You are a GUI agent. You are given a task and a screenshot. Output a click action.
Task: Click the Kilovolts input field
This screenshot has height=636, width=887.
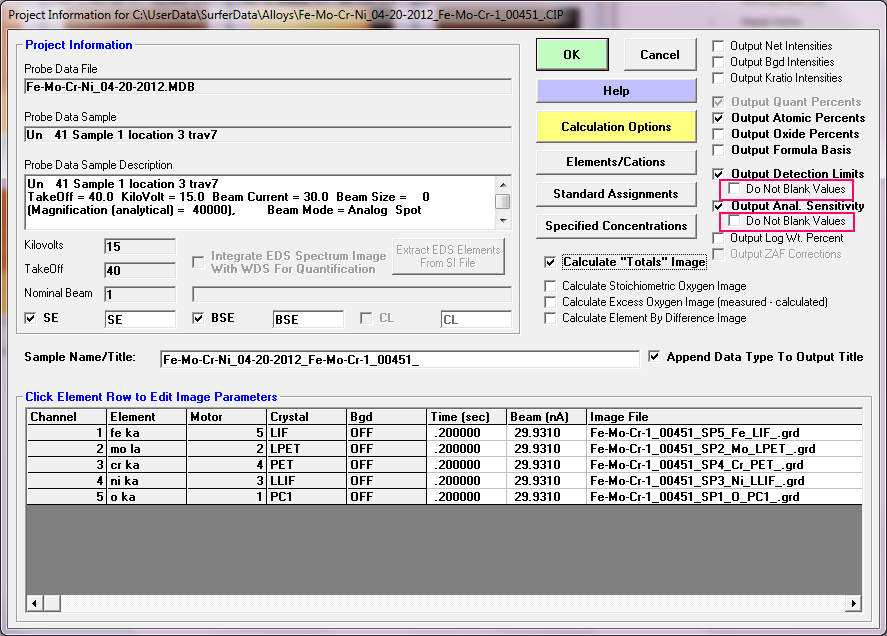[x=139, y=246]
